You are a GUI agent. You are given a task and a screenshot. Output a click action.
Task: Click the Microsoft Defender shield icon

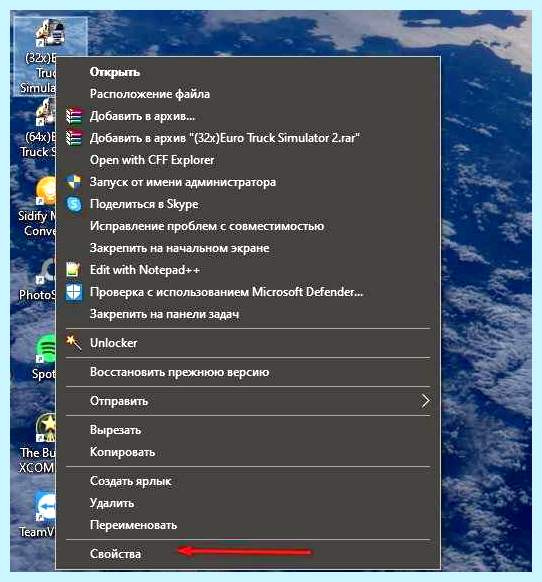(x=74, y=292)
